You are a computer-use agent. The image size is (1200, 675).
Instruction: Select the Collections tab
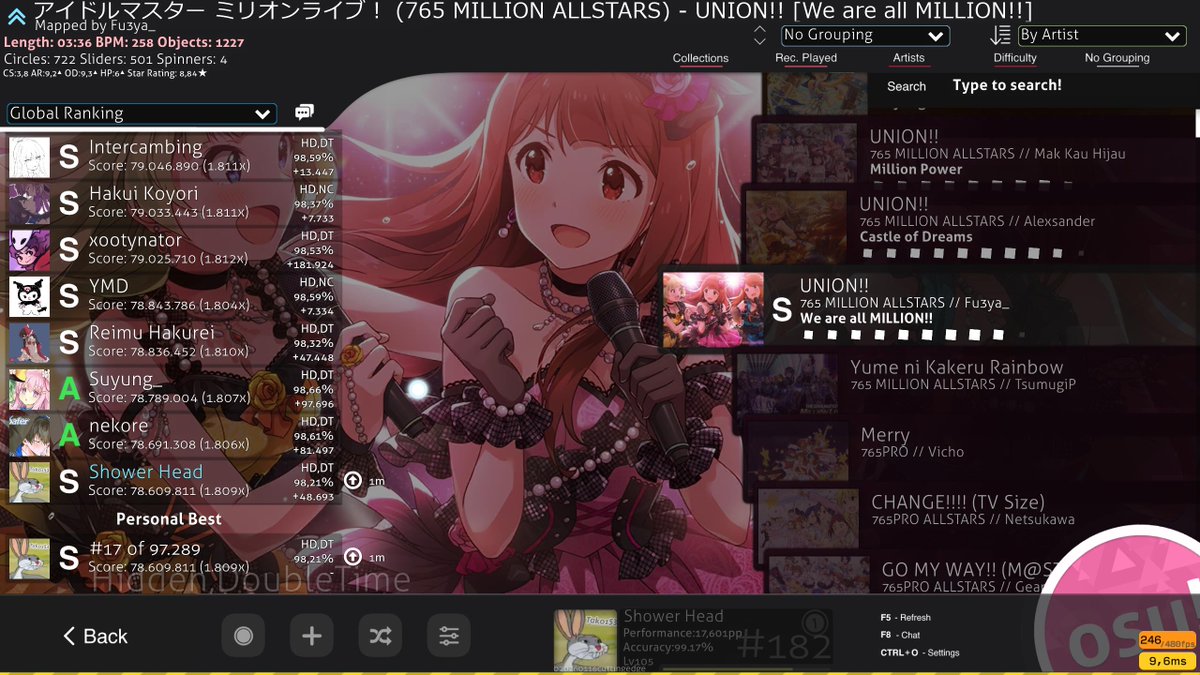pos(700,59)
